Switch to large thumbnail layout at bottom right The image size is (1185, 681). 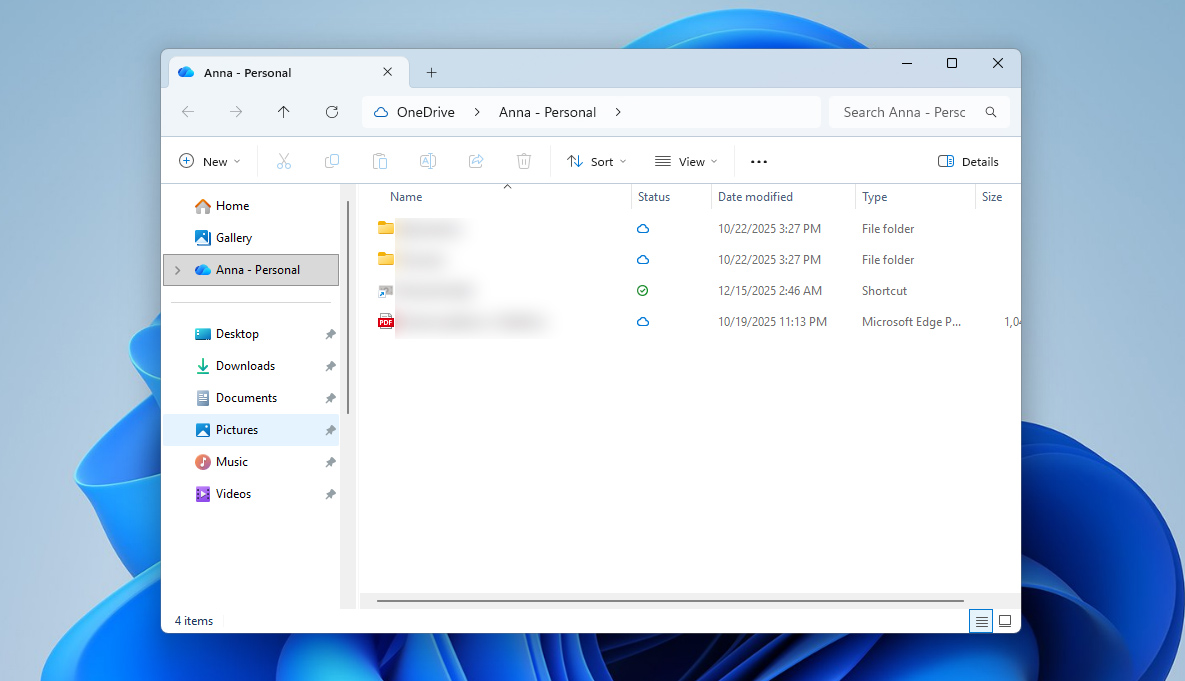tap(1005, 621)
